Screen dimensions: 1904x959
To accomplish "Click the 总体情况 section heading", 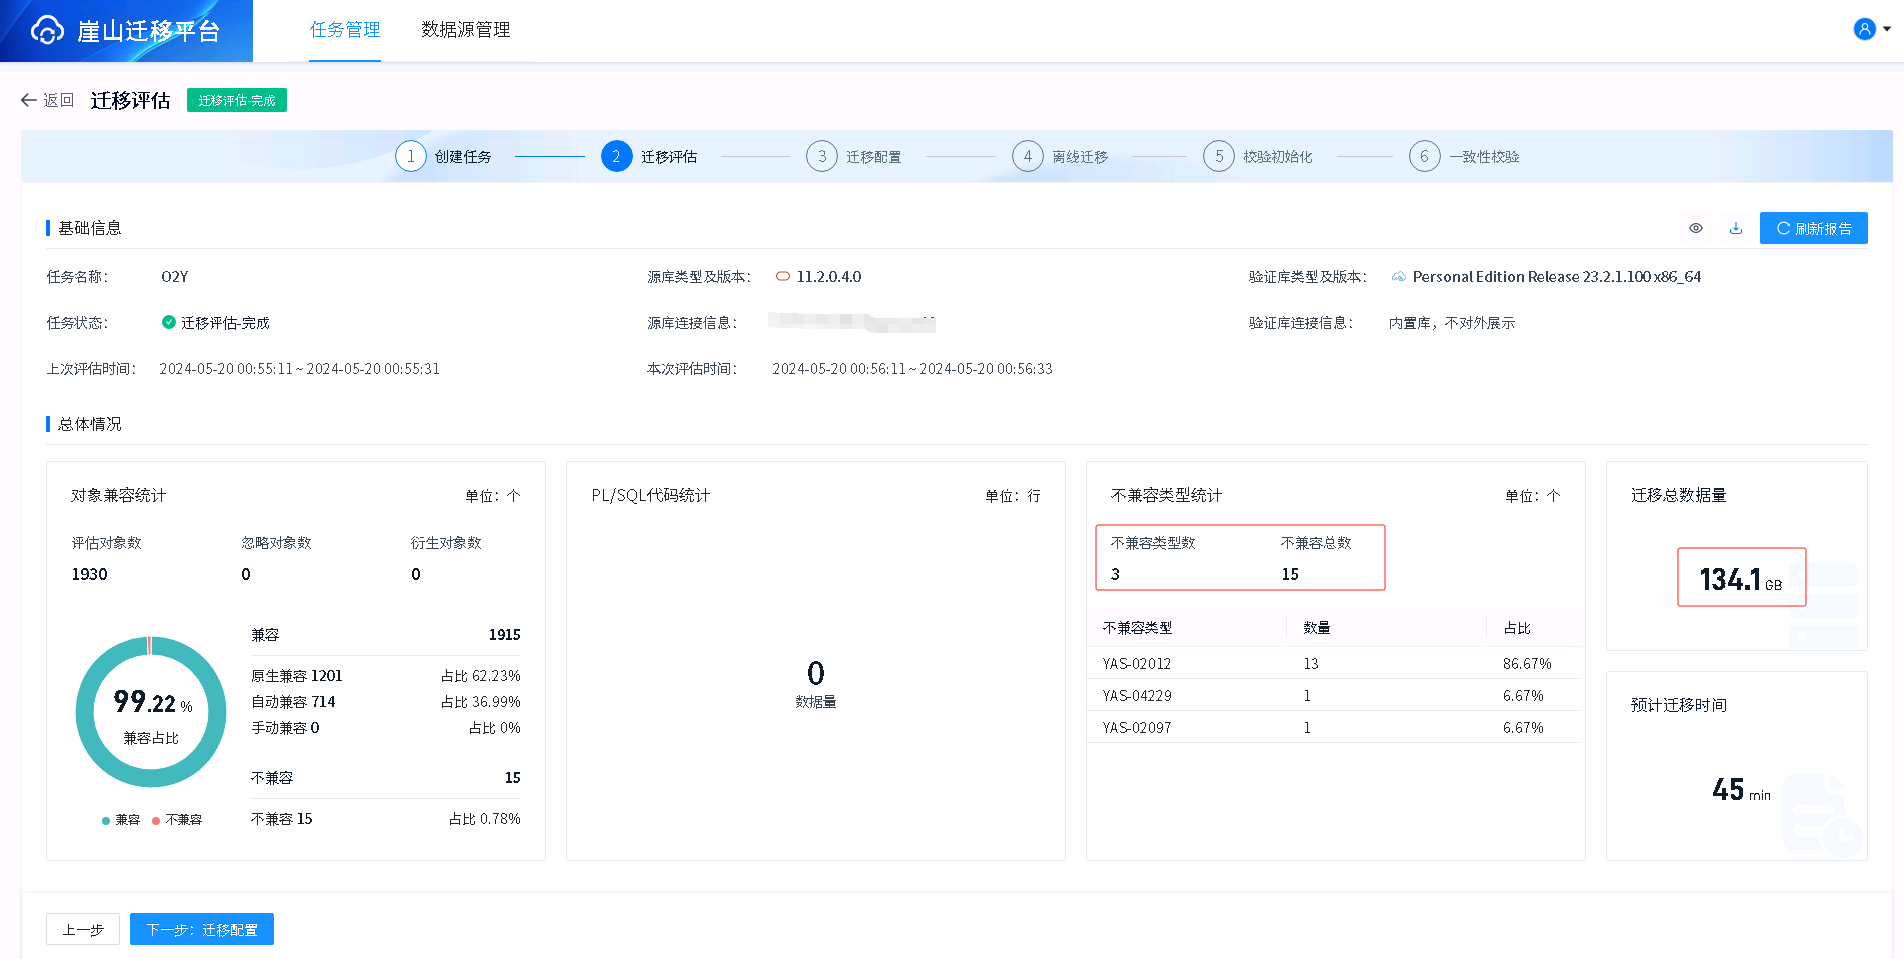I will 89,424.
